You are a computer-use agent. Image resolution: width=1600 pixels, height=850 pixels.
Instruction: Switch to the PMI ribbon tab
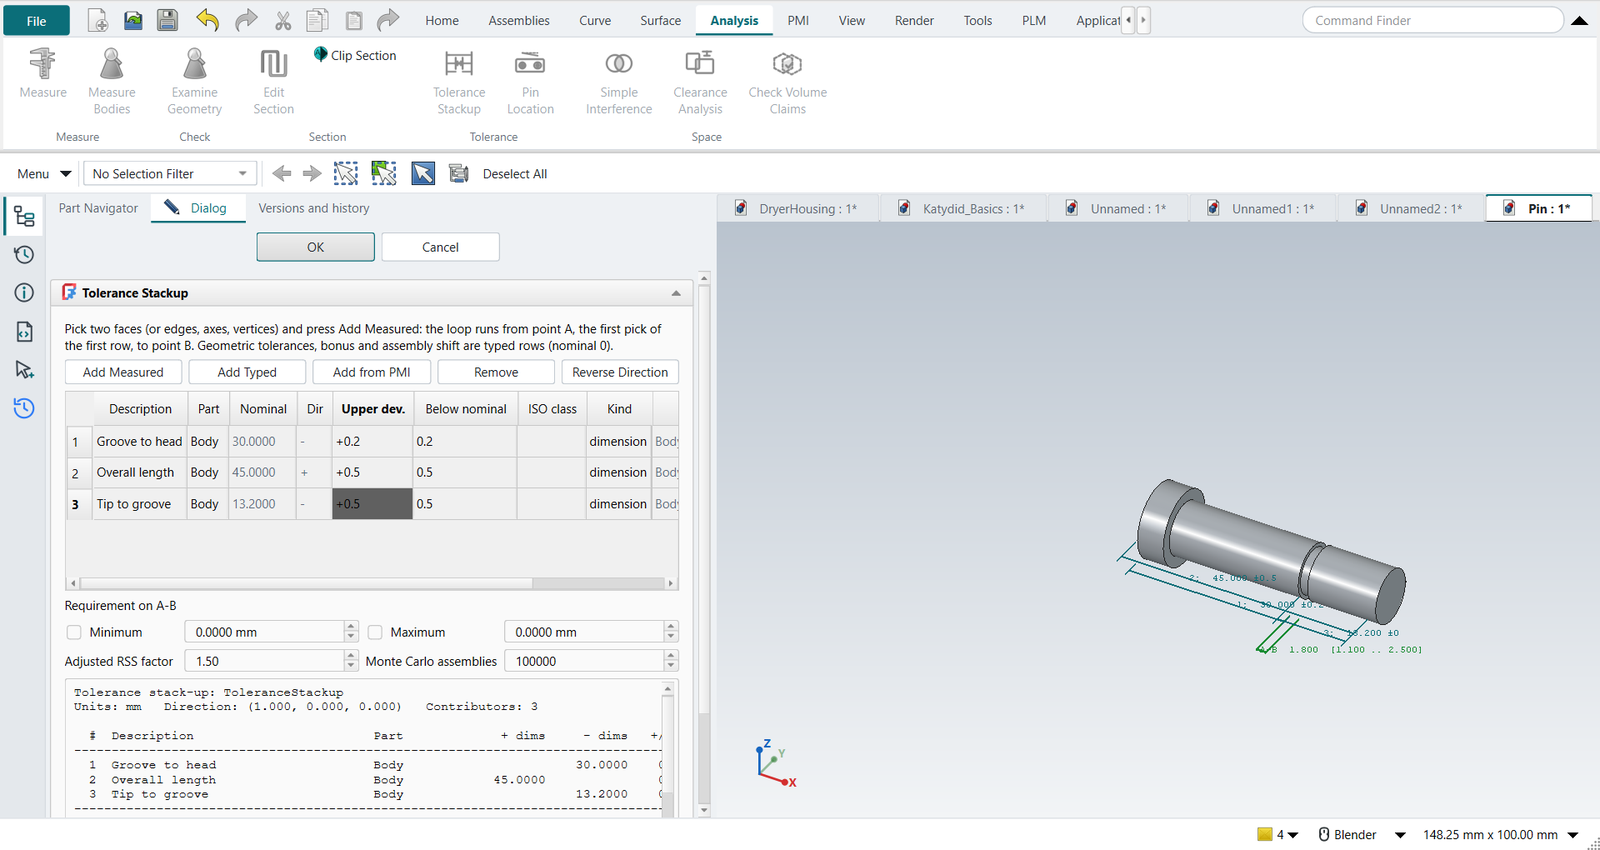tap(798, 20)
